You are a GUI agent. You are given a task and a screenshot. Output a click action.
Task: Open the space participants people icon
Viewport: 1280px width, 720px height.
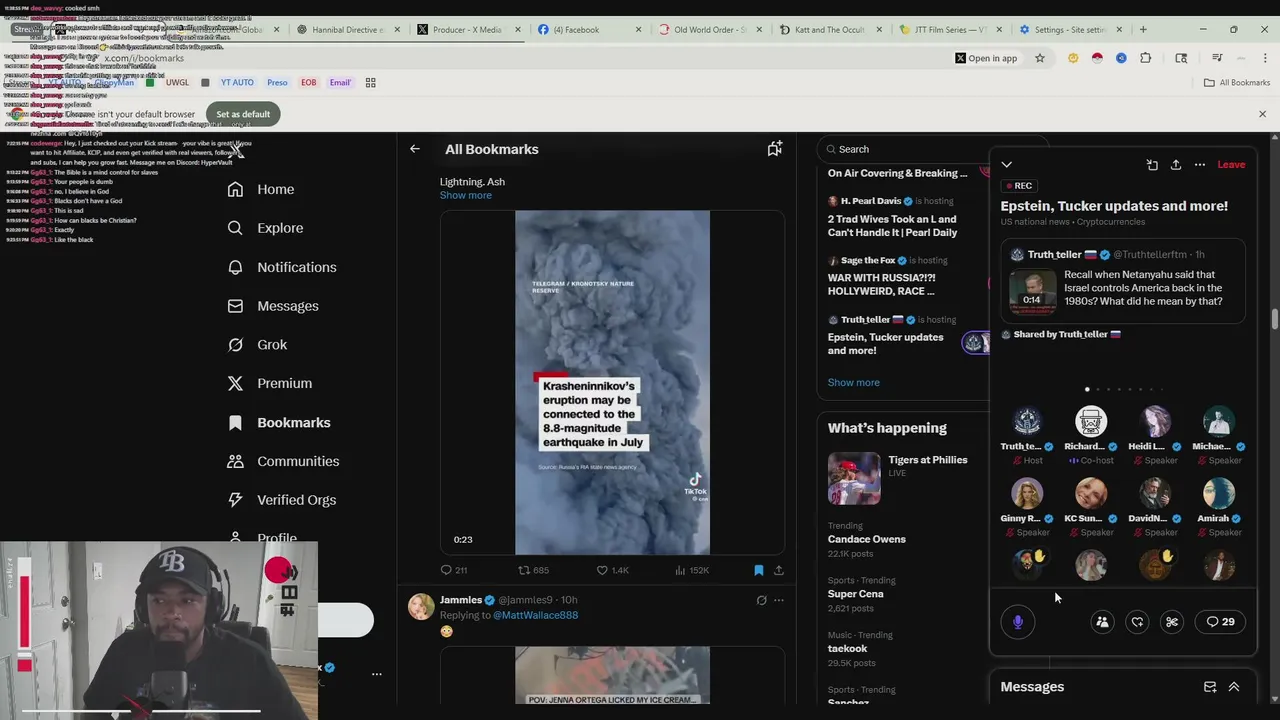(1102, 622)
